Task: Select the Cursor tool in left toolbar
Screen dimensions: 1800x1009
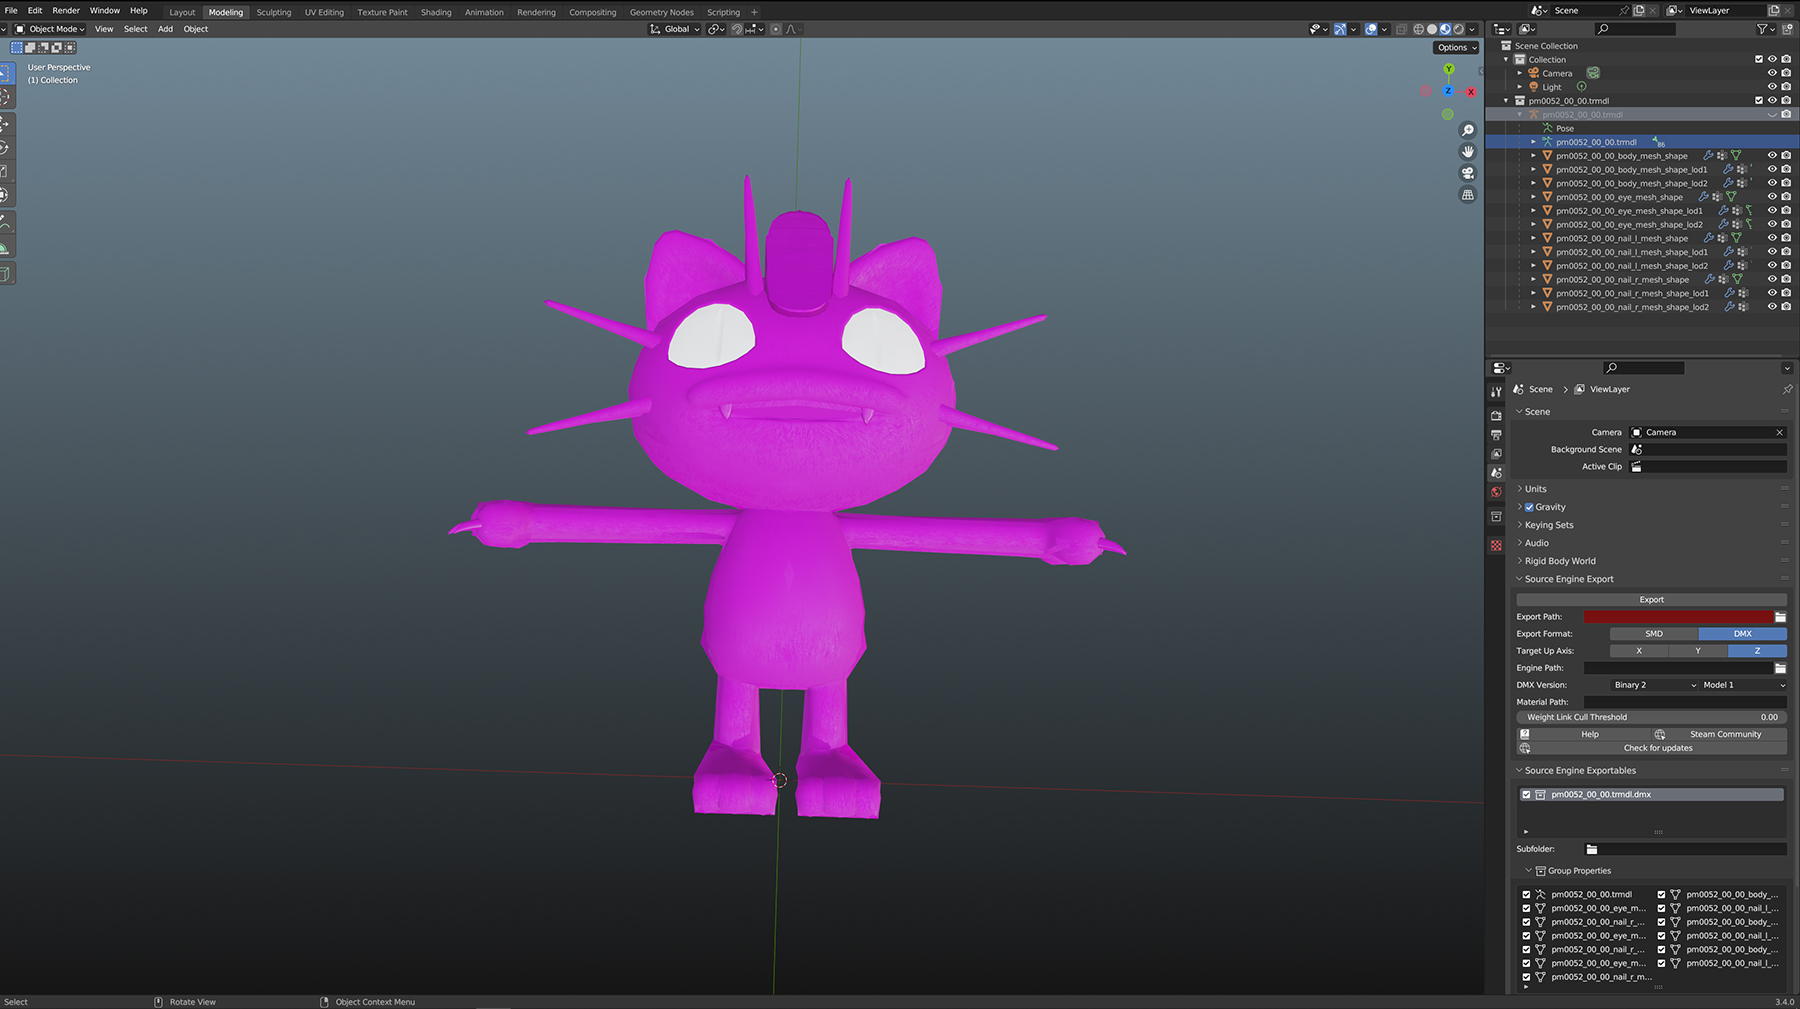Action: [5, 97]
